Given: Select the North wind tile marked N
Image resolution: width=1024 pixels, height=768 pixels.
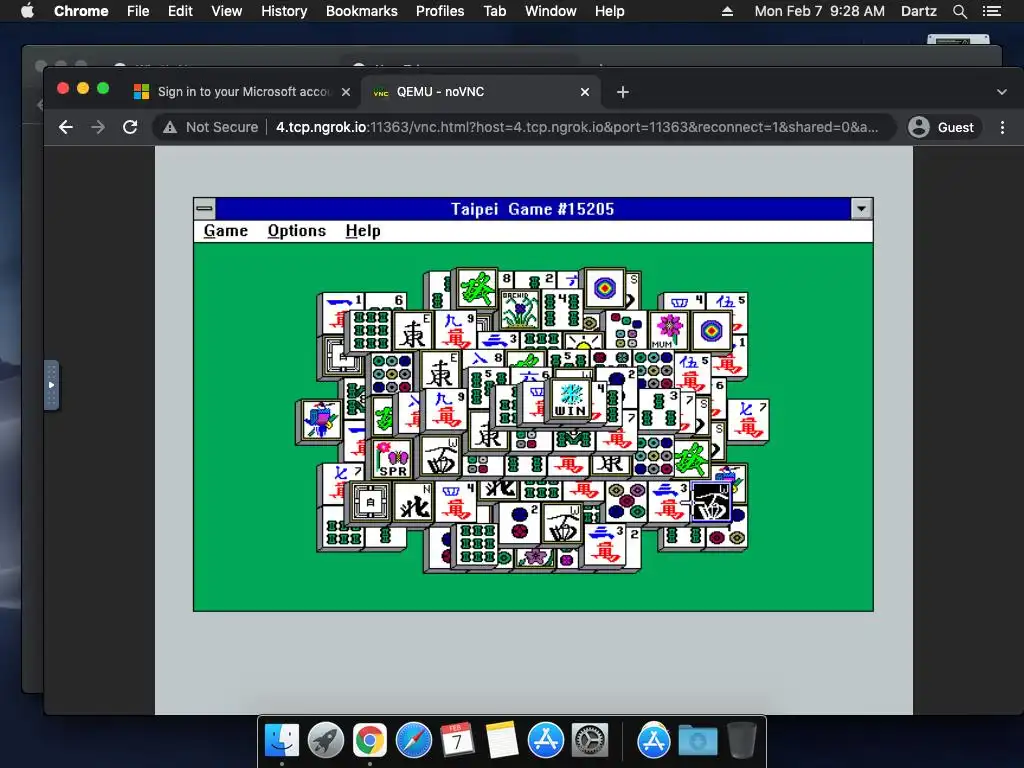Looking at the screenshot, I should pos(413,502).
